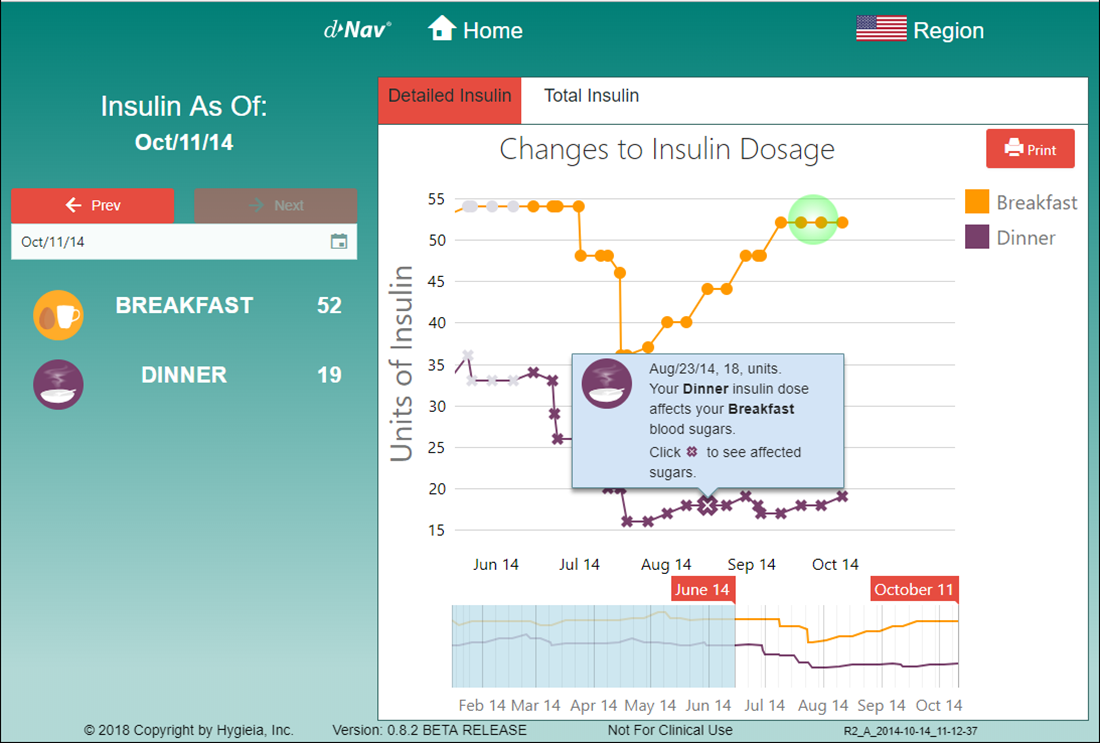Screen dimensions: 1100x743
Task: Open the calendar date picker icon
Action: tap(339, 241)
